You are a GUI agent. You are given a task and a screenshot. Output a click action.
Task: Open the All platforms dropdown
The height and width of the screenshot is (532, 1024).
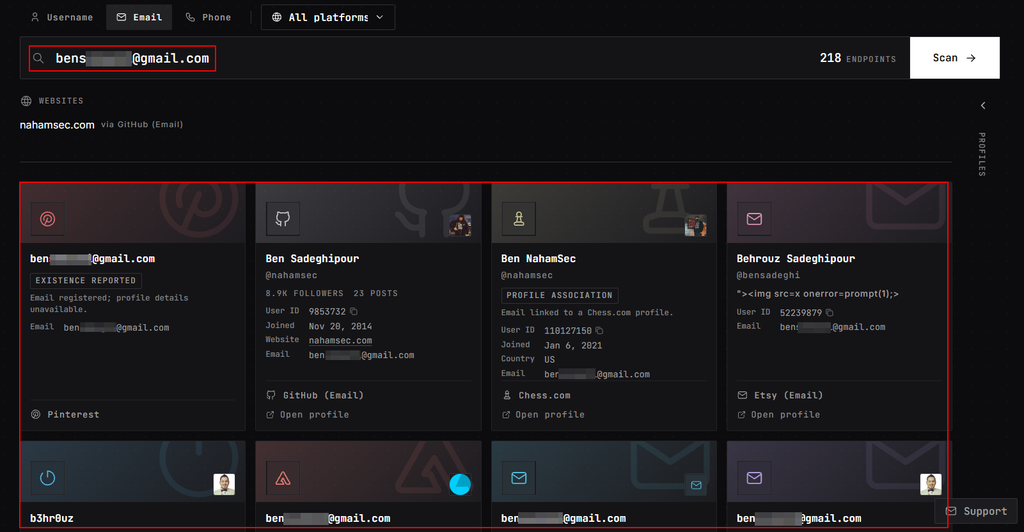tap(328, 17)
